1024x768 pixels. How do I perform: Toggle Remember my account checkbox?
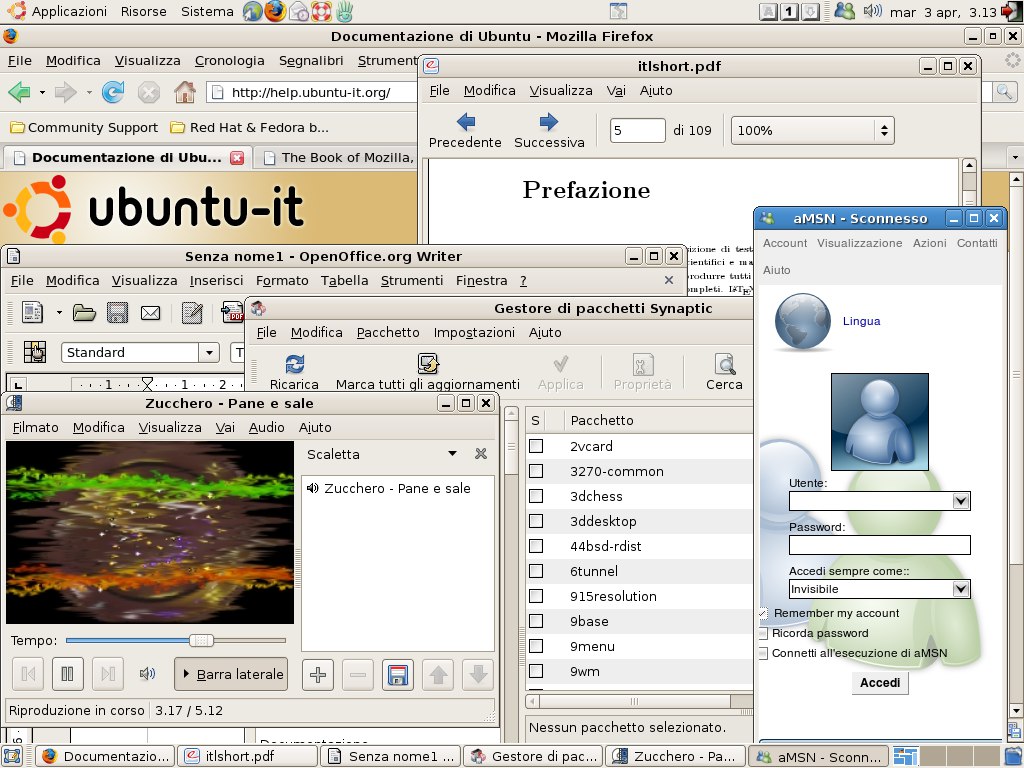pyautogui.click(x=763, y=613)
